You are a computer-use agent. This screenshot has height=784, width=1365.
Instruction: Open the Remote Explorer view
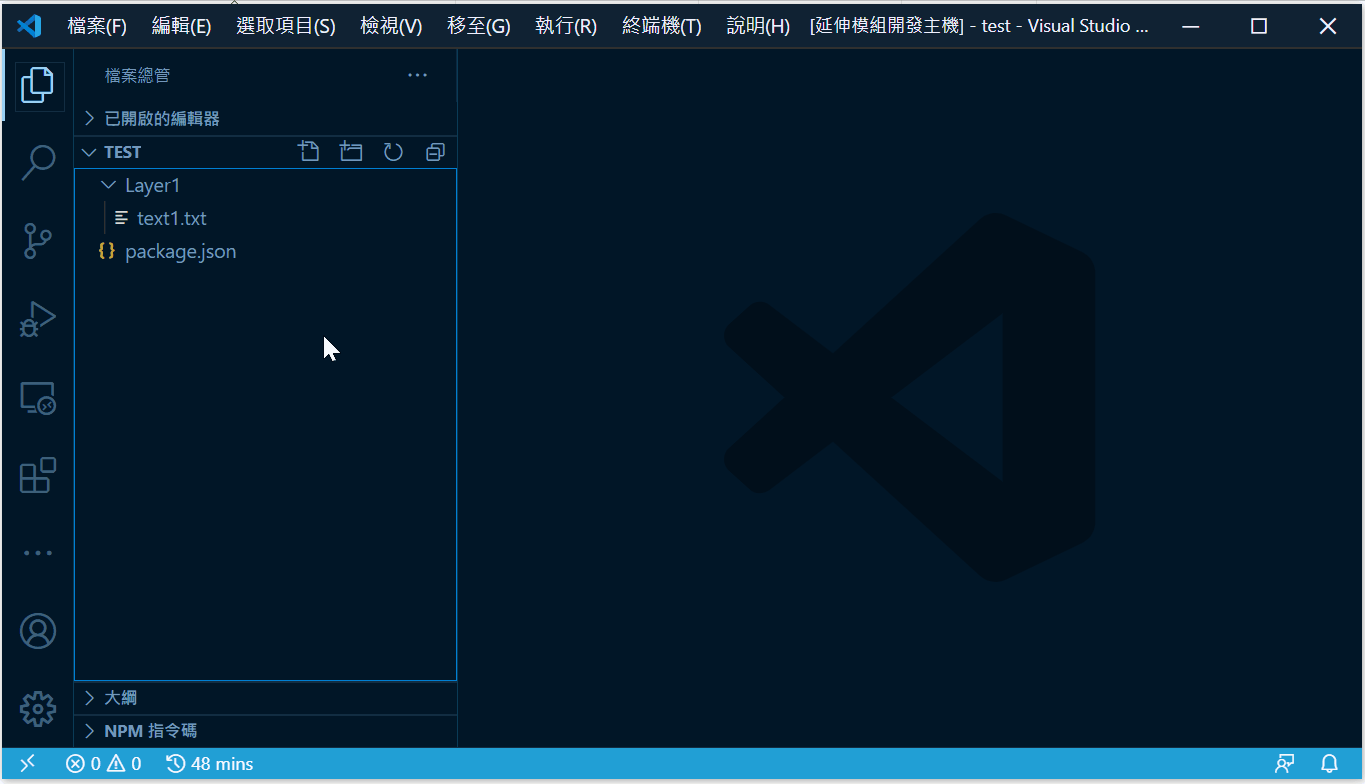click(x=38, y=398)
